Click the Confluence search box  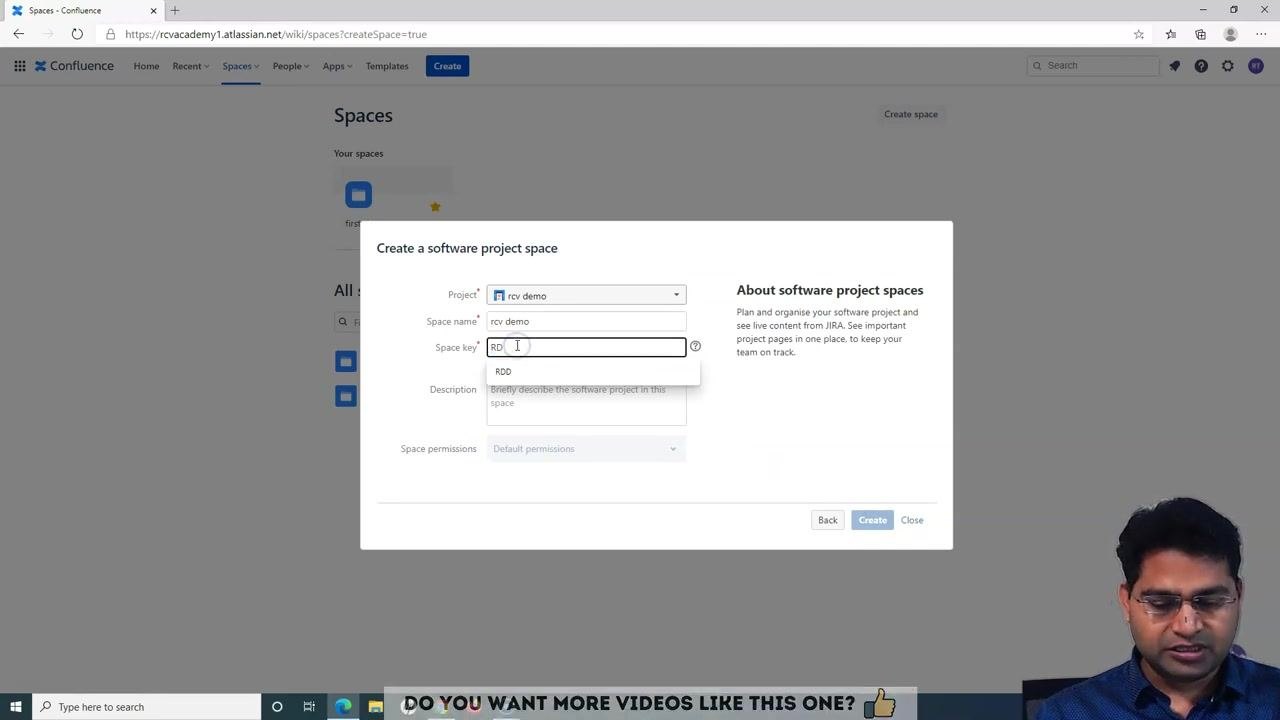[x=1093, y=66]
